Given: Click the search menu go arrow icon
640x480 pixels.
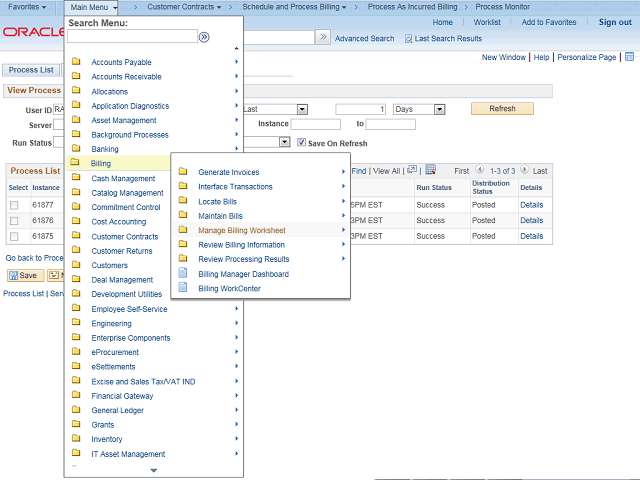Looking at the screenshot, I should point(204,37).
